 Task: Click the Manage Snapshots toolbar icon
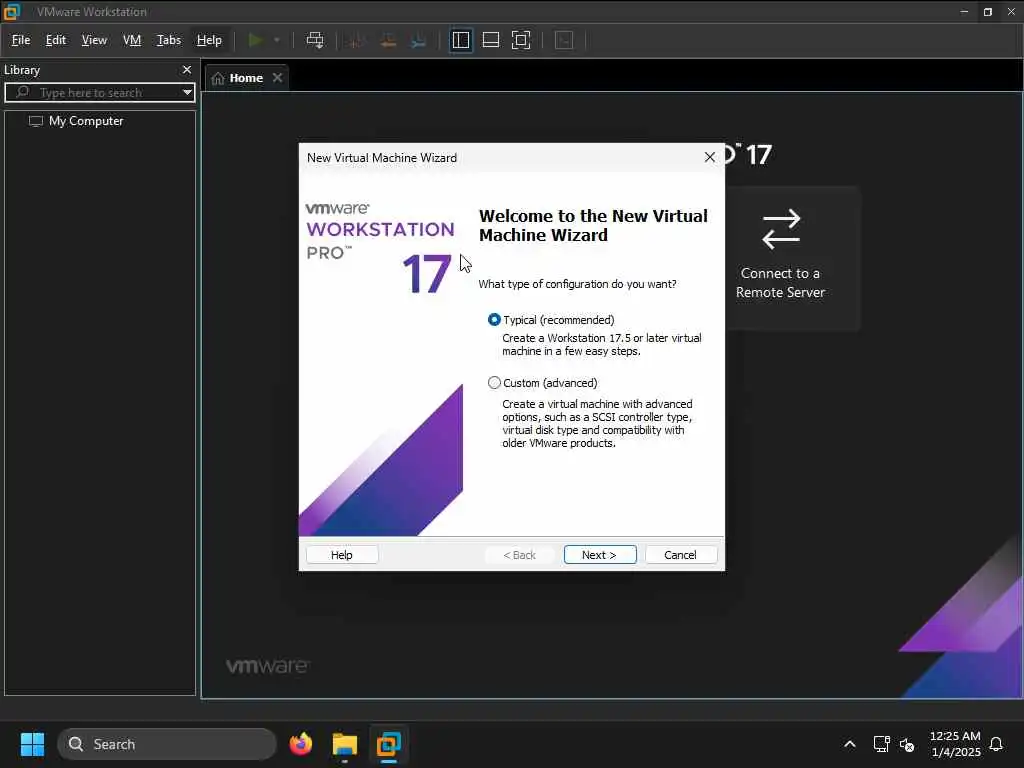pos(419,40)
